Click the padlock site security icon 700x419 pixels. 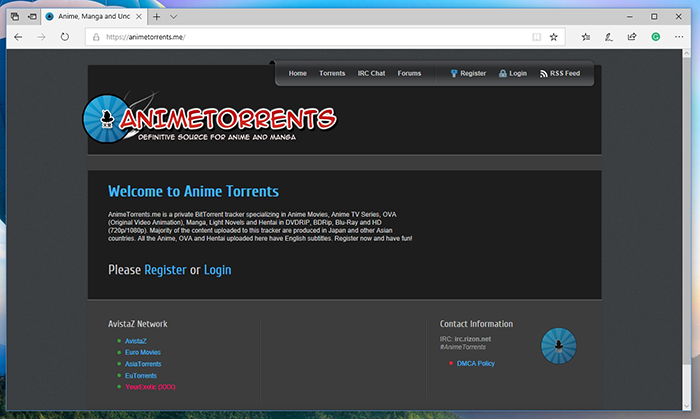(x=96, y=37)
